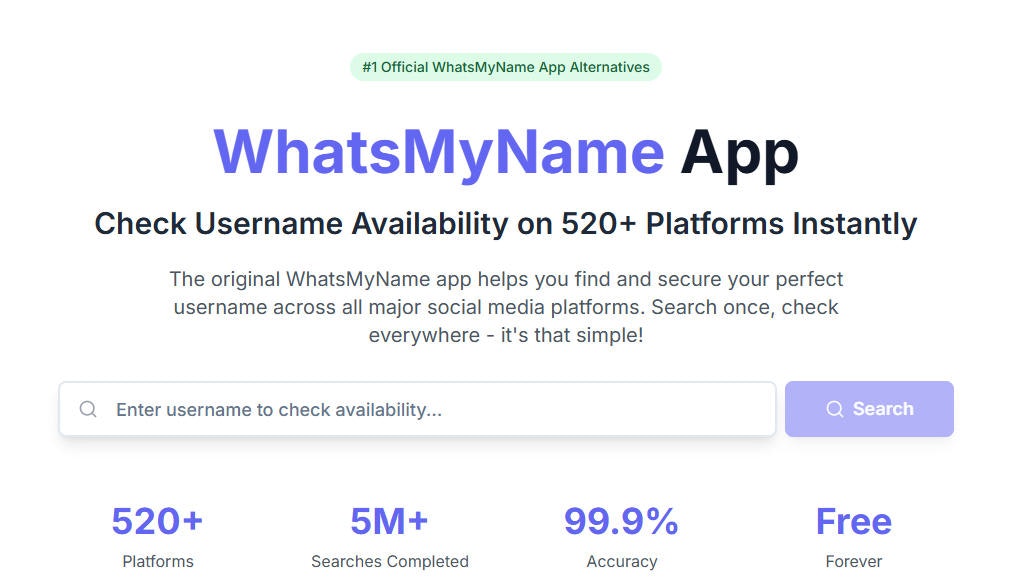Click the 99.9% Accuracy statistic
1010x587 pixels.
622,537
